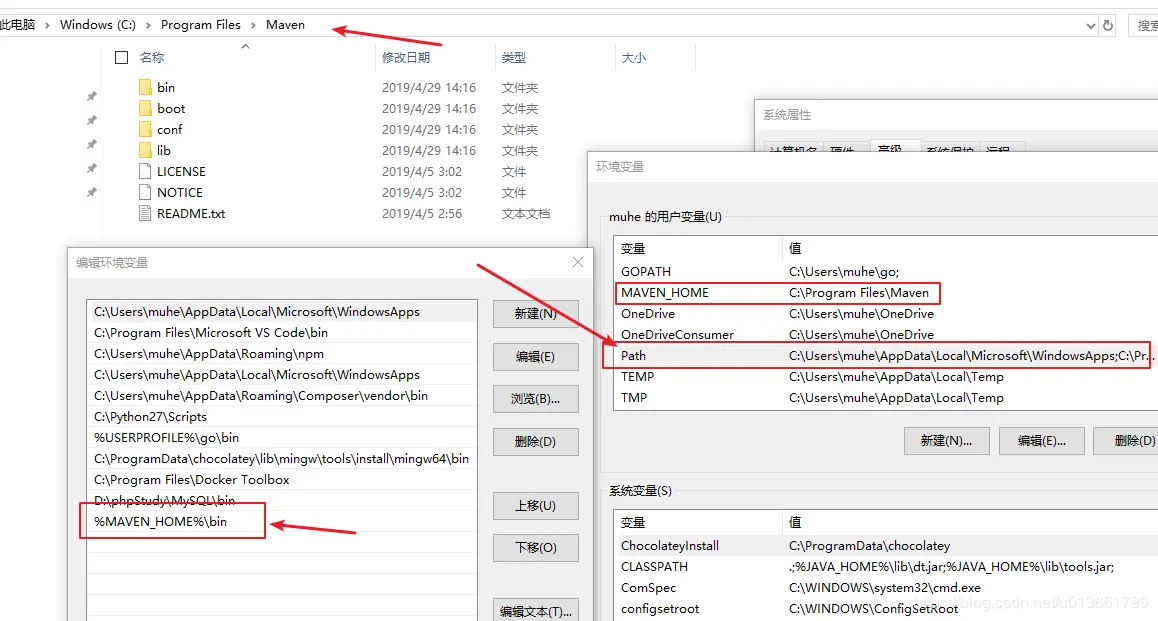Refresh the Explorer address bar
Image resolution: width=1158 pixels, height=621 pixels.
(x=1108, y=25)
